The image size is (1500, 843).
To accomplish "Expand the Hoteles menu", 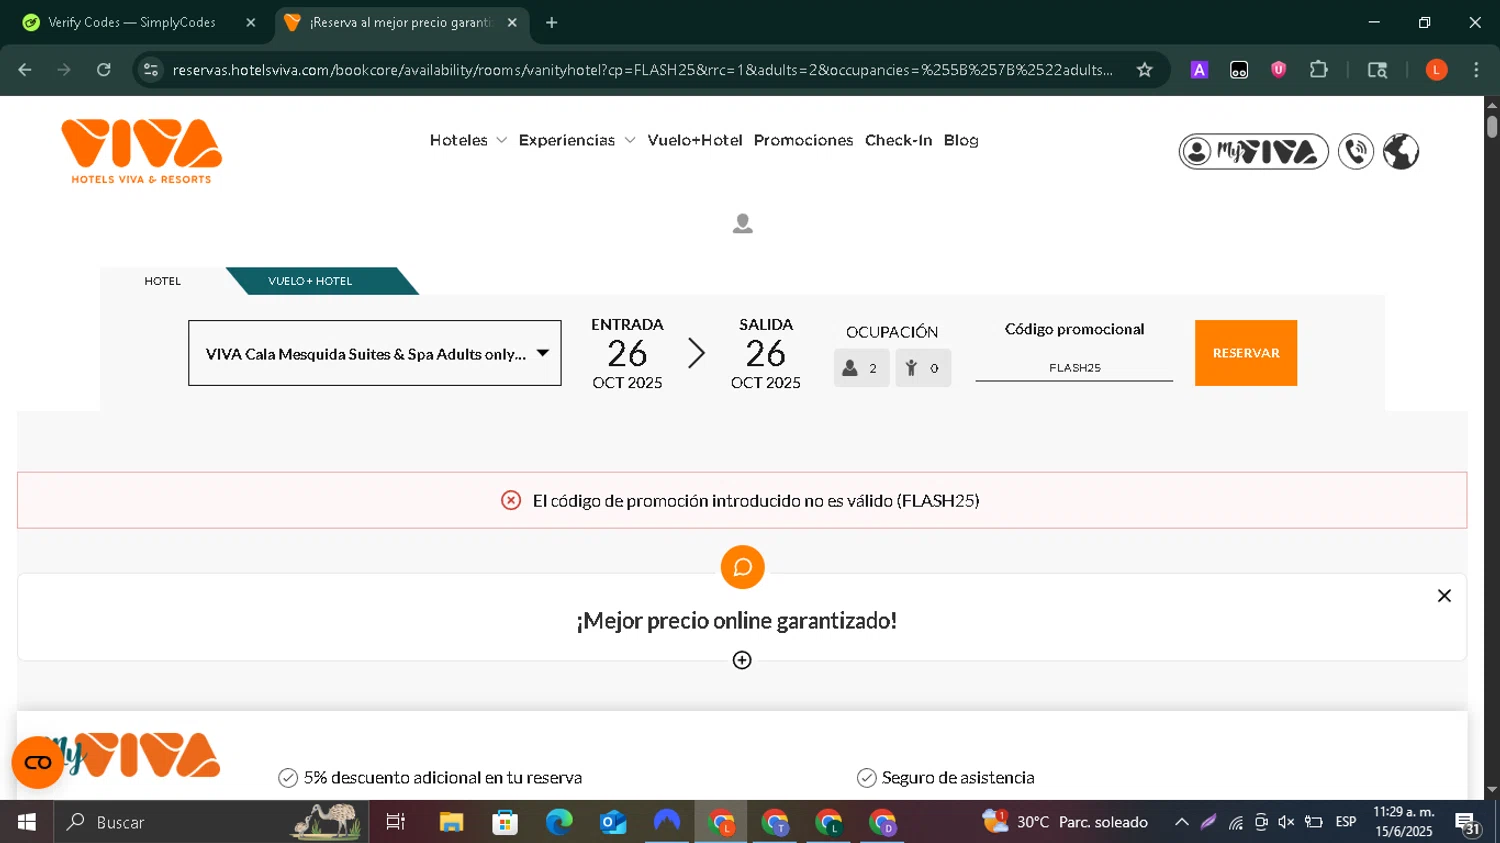I will [468, 140].
